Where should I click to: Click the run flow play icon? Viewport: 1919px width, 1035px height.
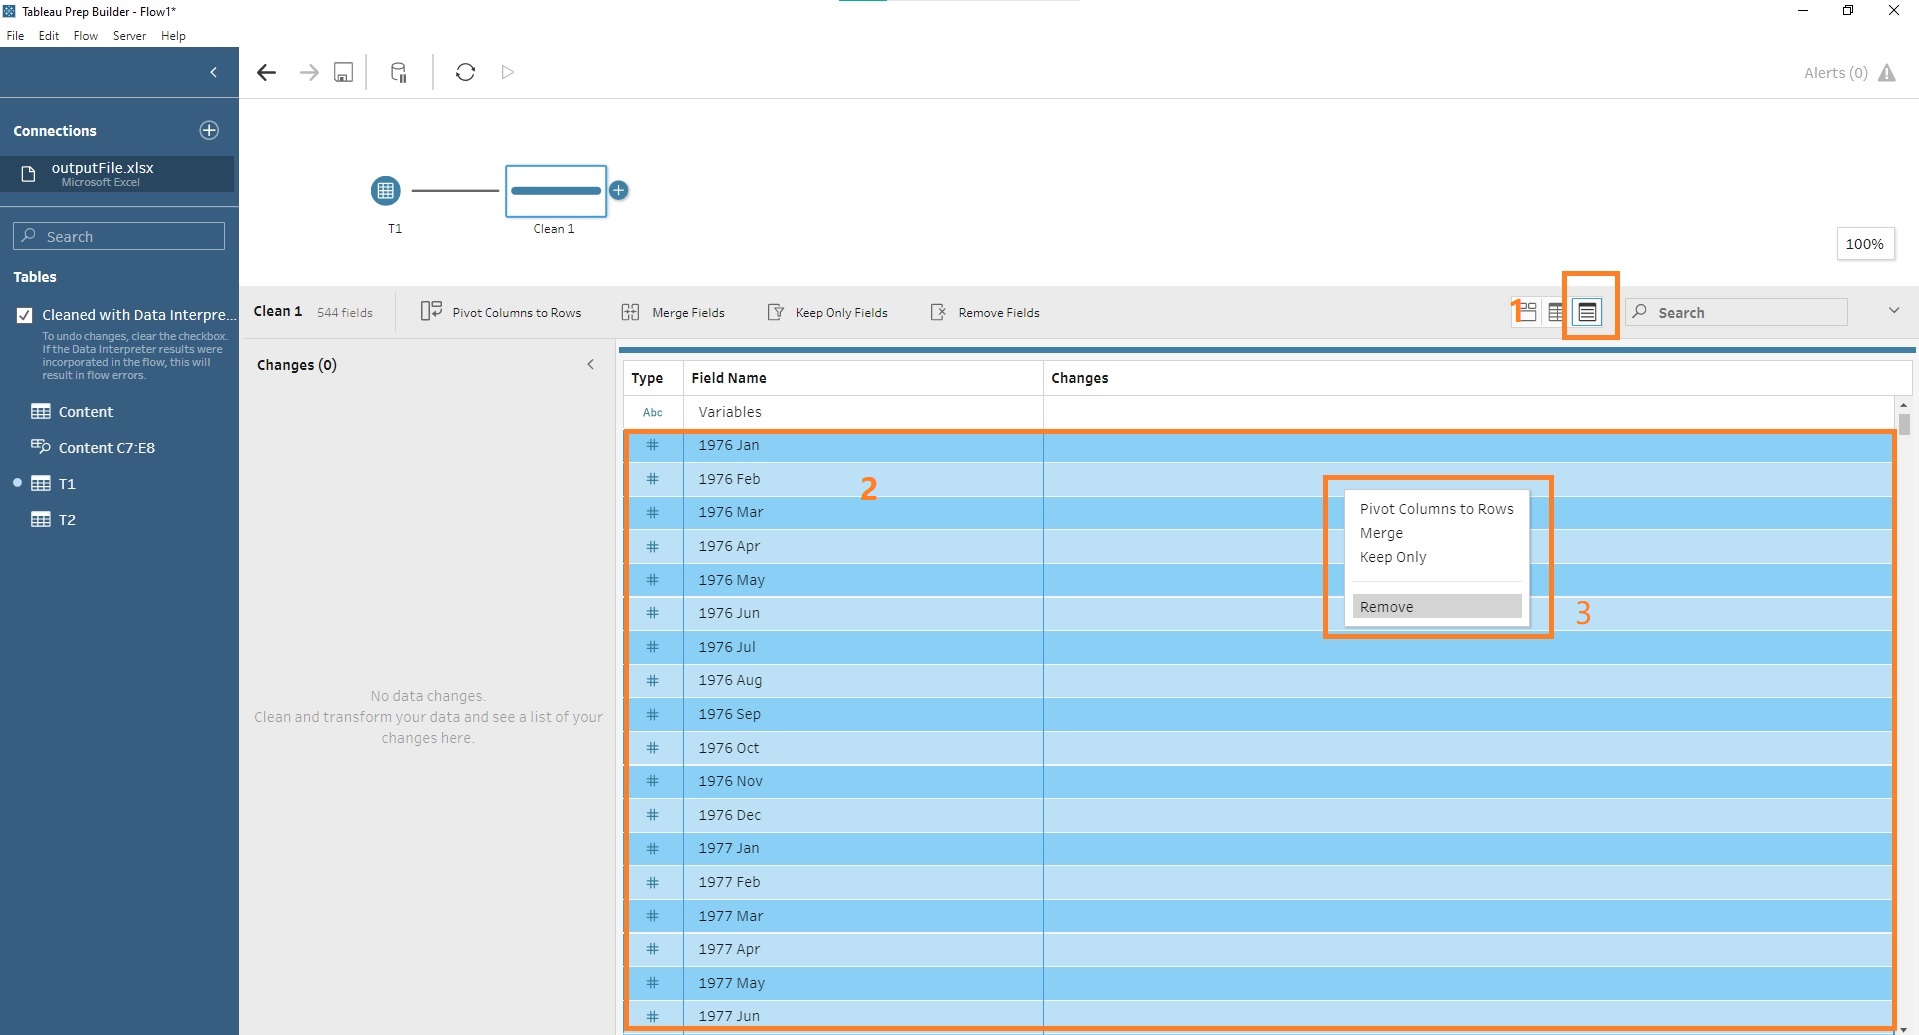click(508, 72)
